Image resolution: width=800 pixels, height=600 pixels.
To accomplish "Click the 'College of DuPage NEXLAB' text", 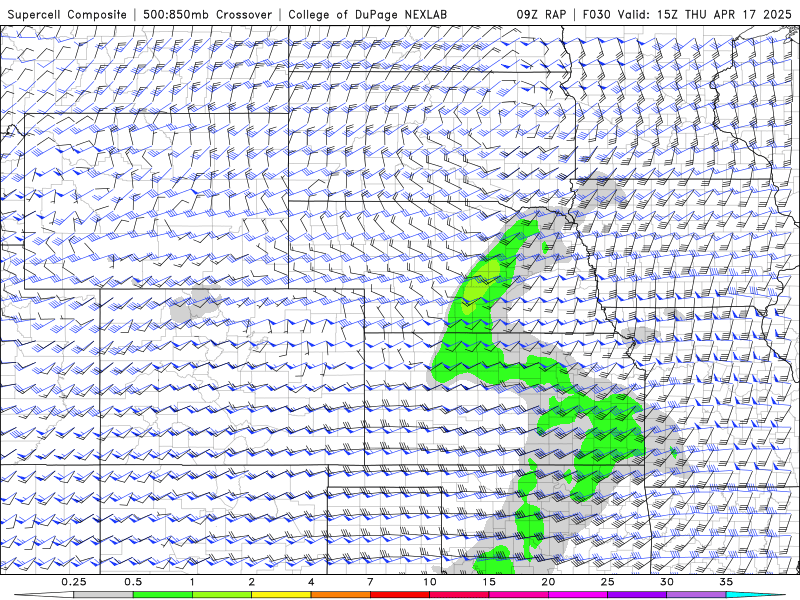I will coord(367,14).
